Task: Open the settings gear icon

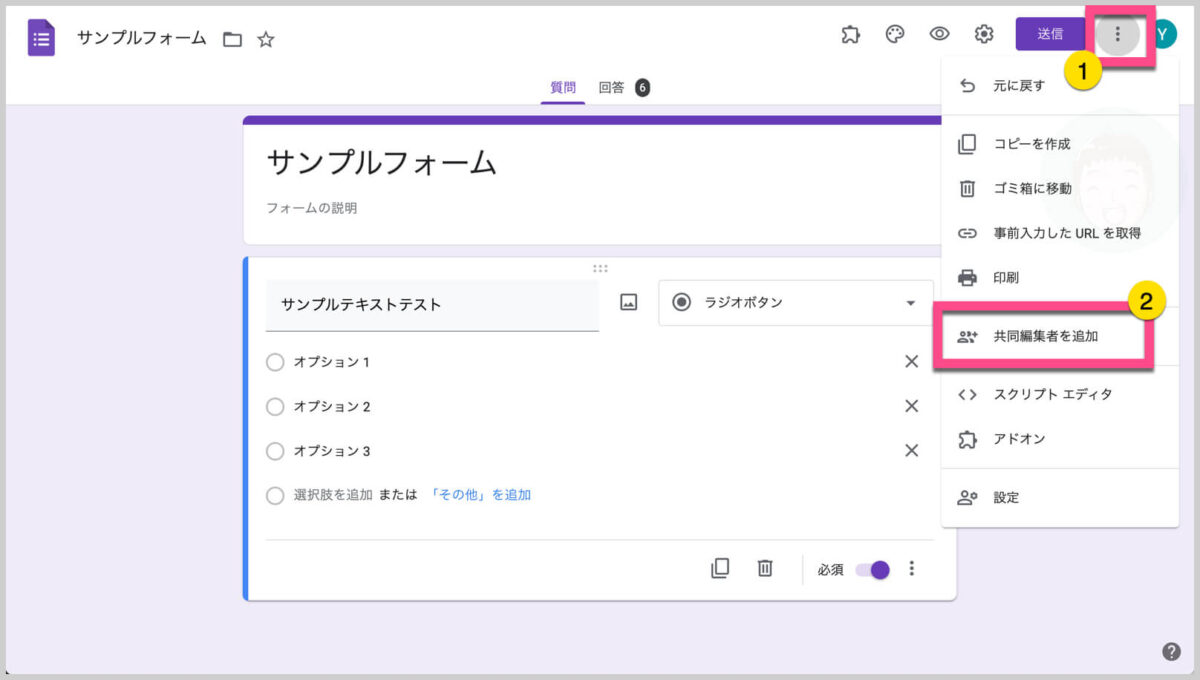Action: pyautogui.click(x=984, y=34)
